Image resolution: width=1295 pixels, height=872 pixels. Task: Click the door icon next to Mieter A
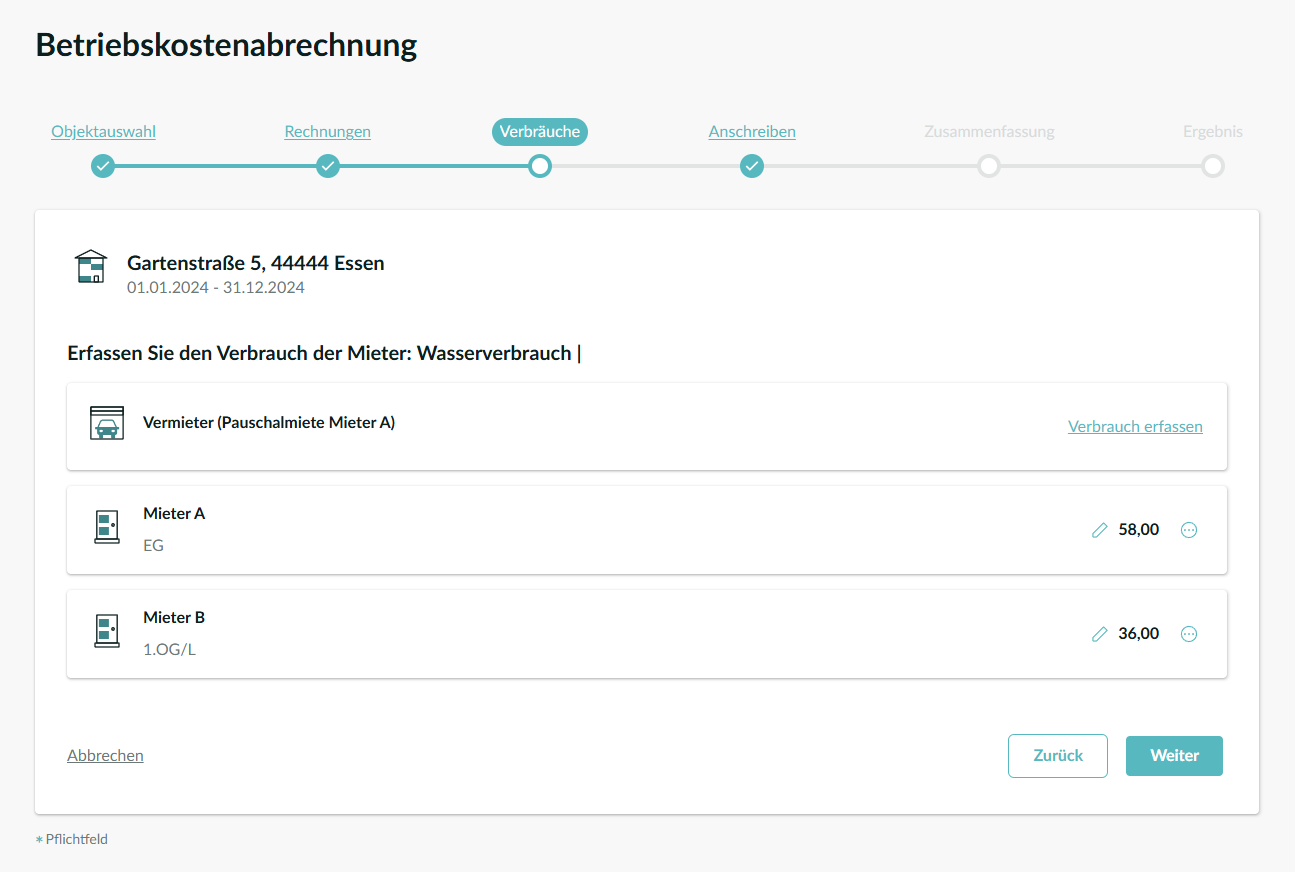[x=107, y=527]
